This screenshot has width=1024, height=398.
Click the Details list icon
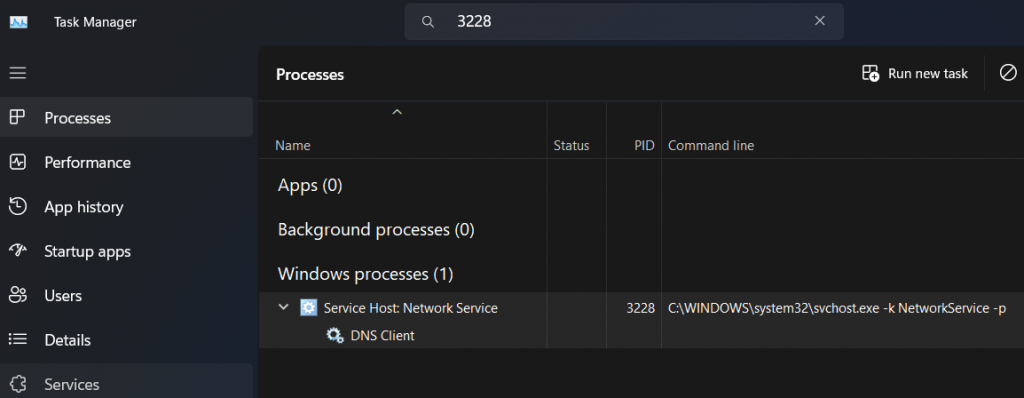(x=18, y=340)
